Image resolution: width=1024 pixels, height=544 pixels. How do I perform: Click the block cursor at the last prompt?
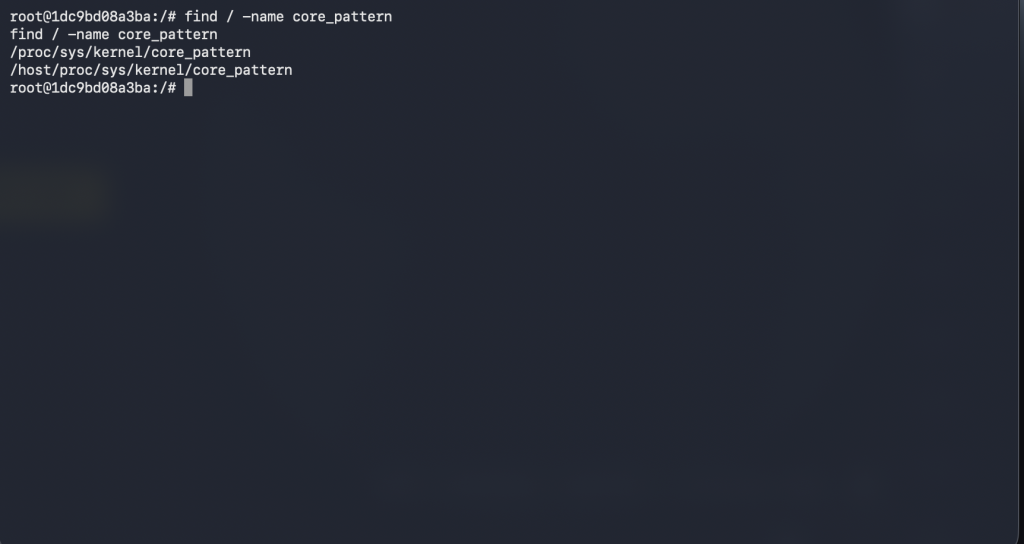188,88
